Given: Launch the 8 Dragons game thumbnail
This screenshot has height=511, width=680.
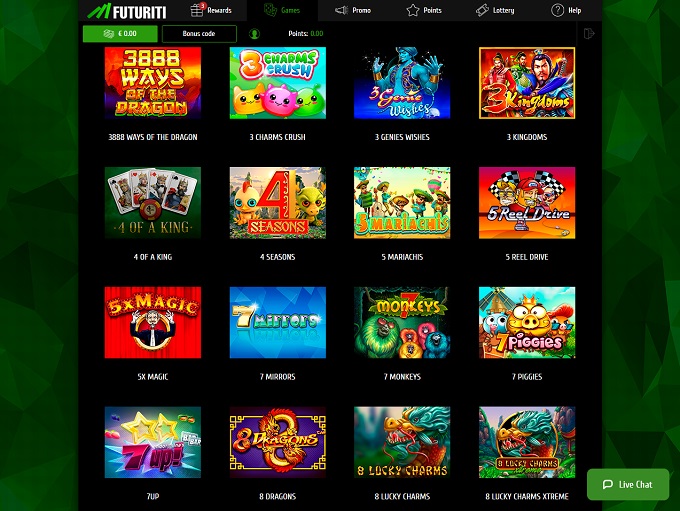Looking at the screenshot, I should pyautogui.click(x=278, y=442).
